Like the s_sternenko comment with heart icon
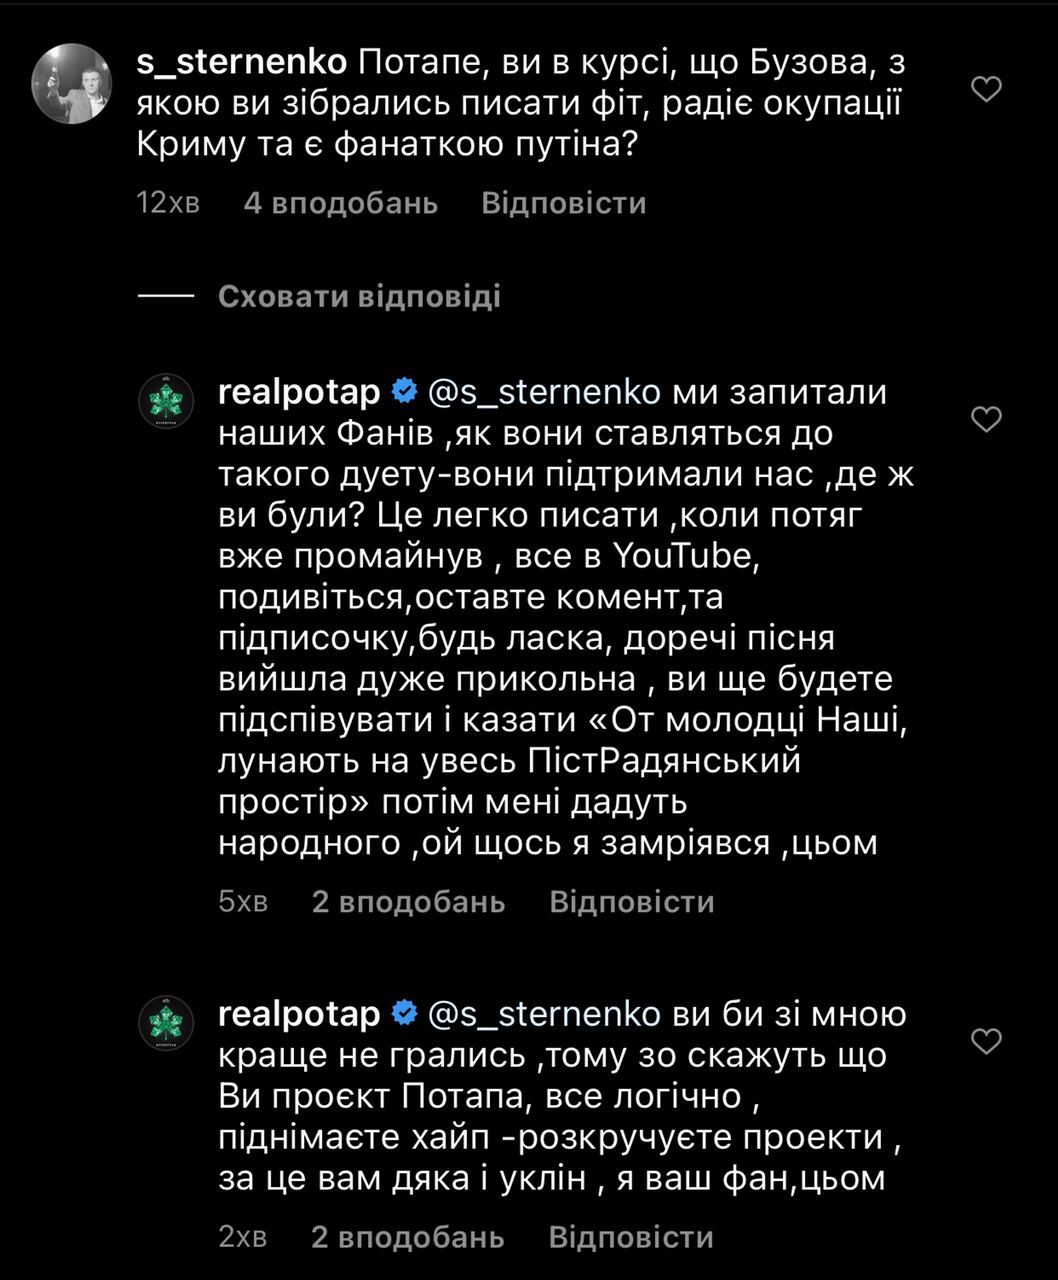1058x1280 pixels. click(x=987, y=90)
